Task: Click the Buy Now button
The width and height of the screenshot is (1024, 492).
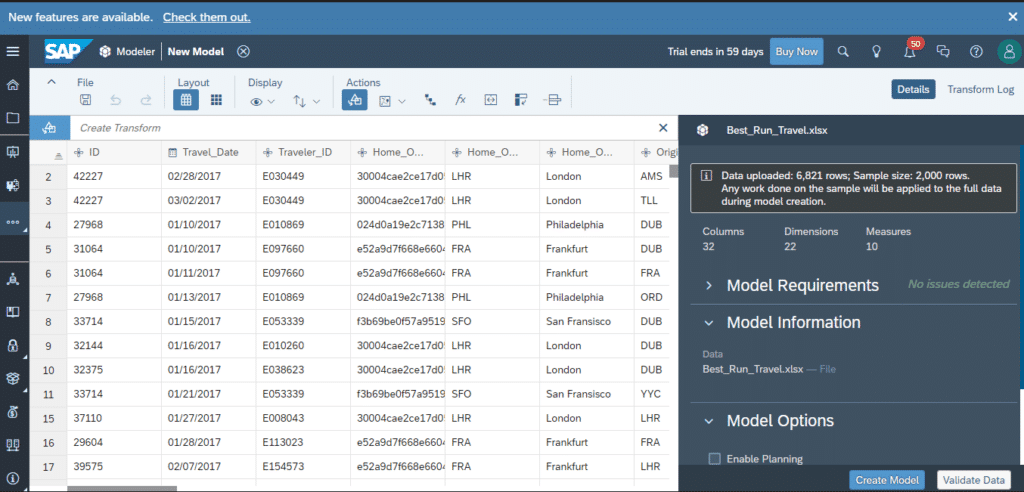Action: (x=797, y=52)
